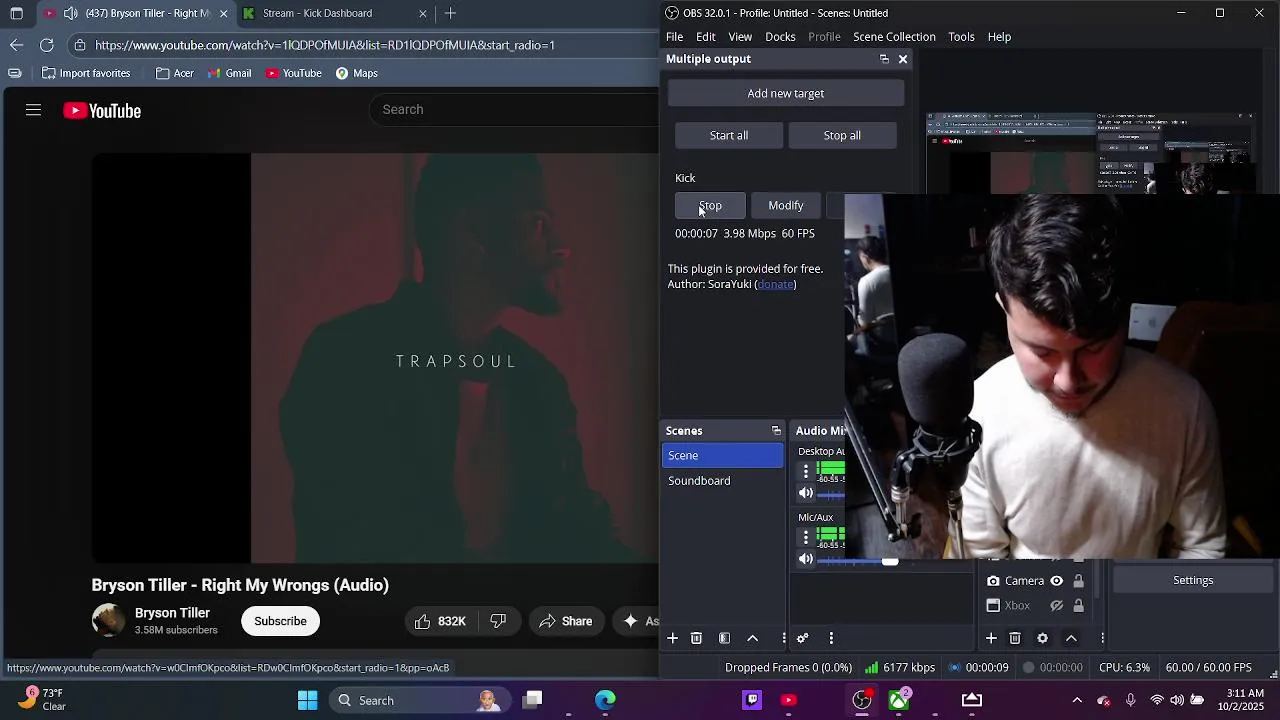Open favorites bar toggle icon
Screen dimensions: 1280x720
(x=15, y=73)
